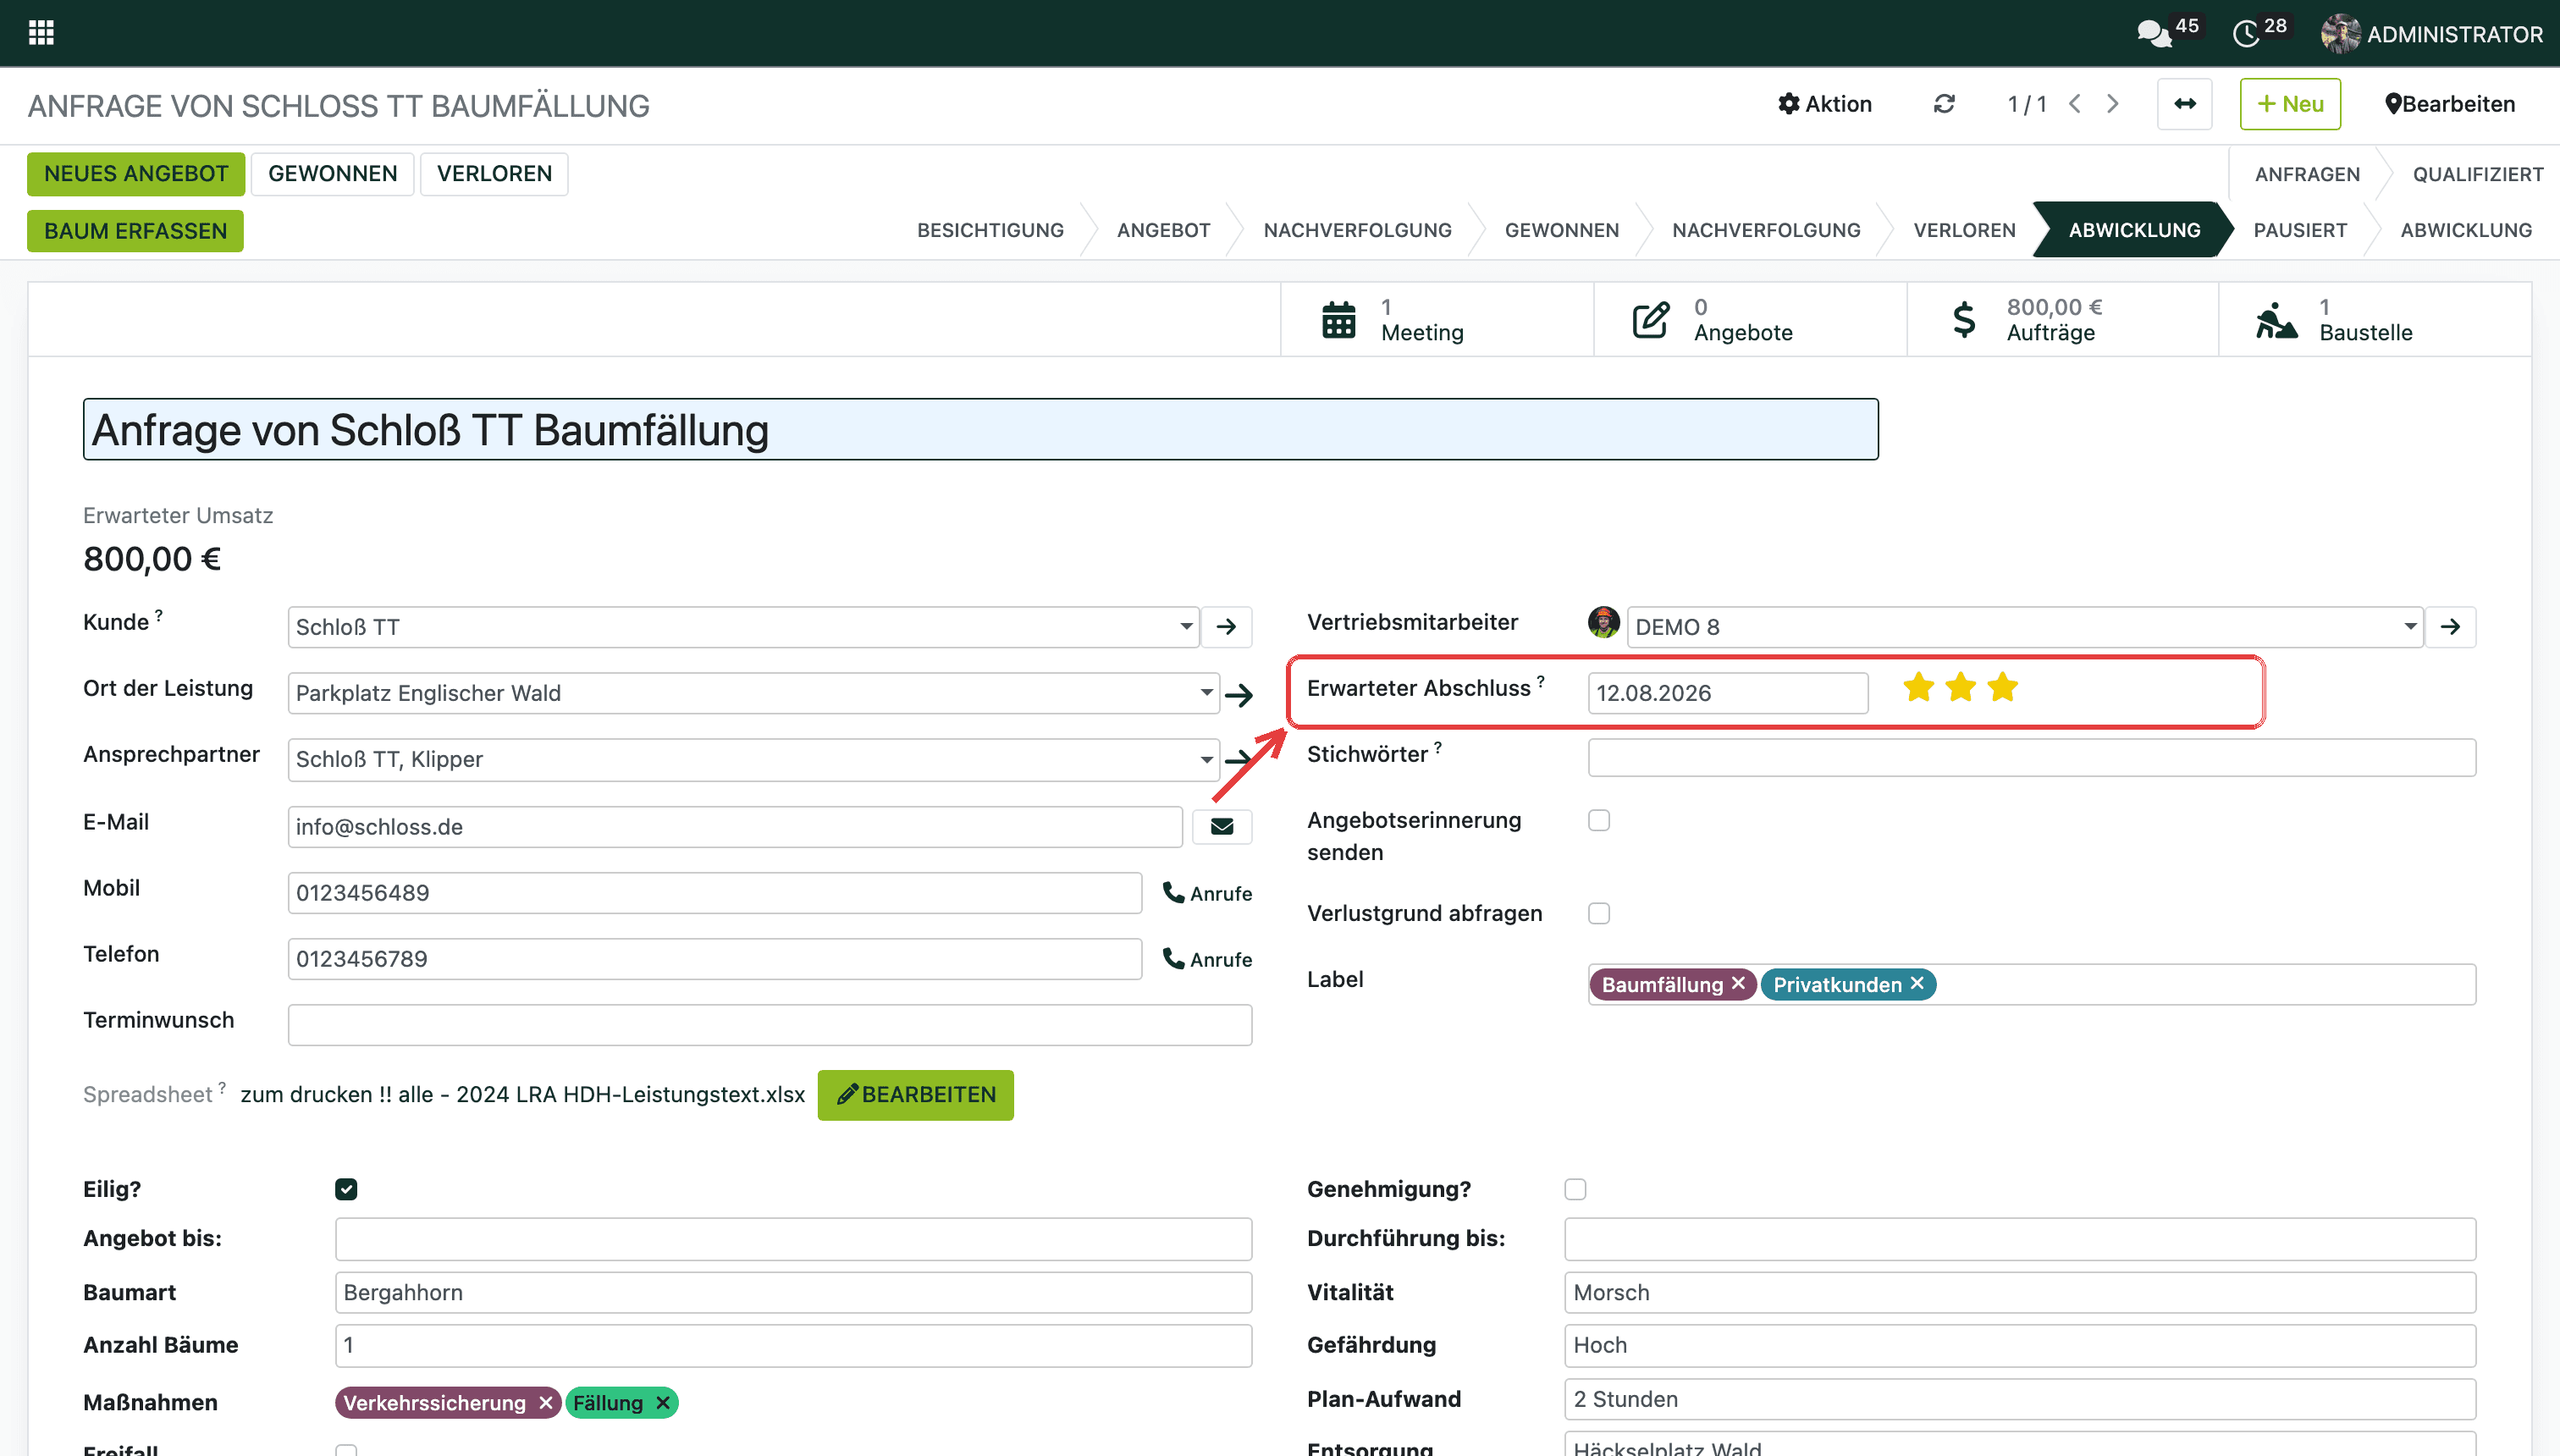Viewport: 2560px width, 1456px height.
Task: Uncheck the Eilig? checkbox
Action: pos(346,1190)
